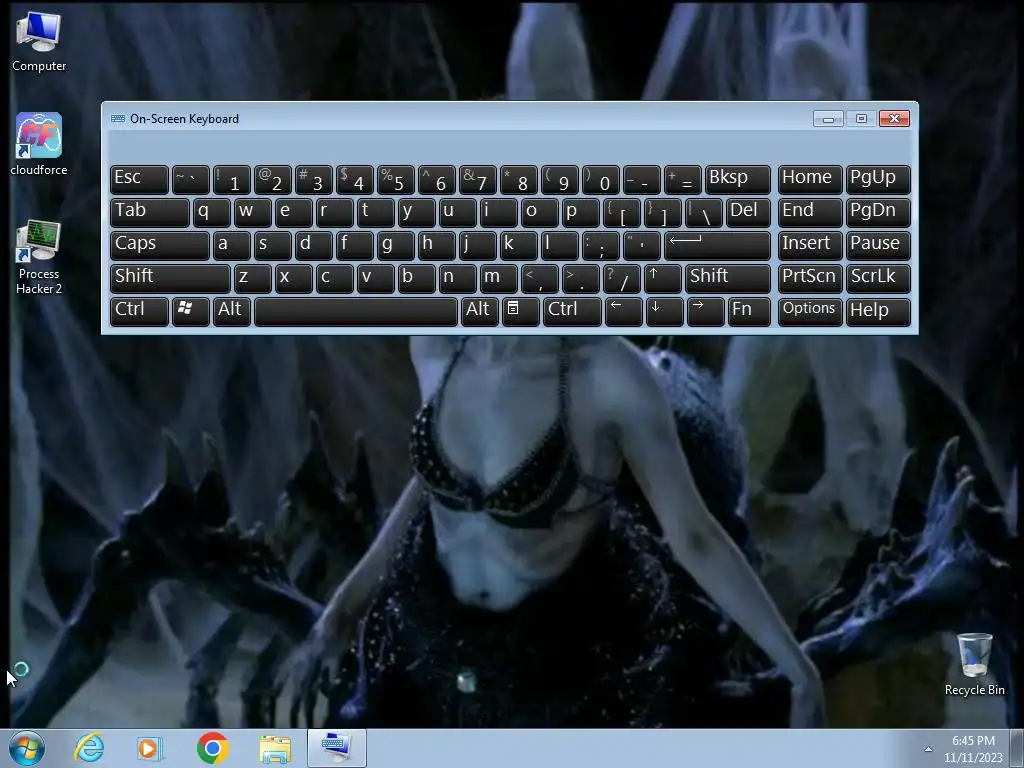Screen dimensions: 1024x768
Task: Toggle the ScrLk key
Action: [x=878, y=278]
